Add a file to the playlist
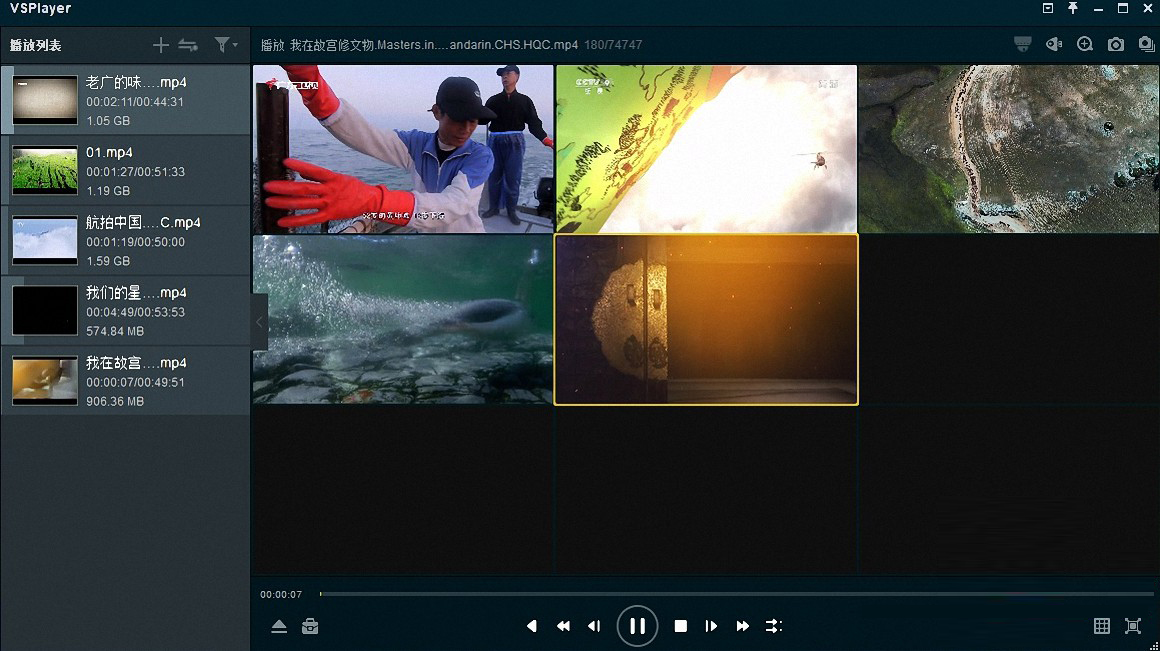The width and height of the screenshot is (1160, 651). click(161, 45)
